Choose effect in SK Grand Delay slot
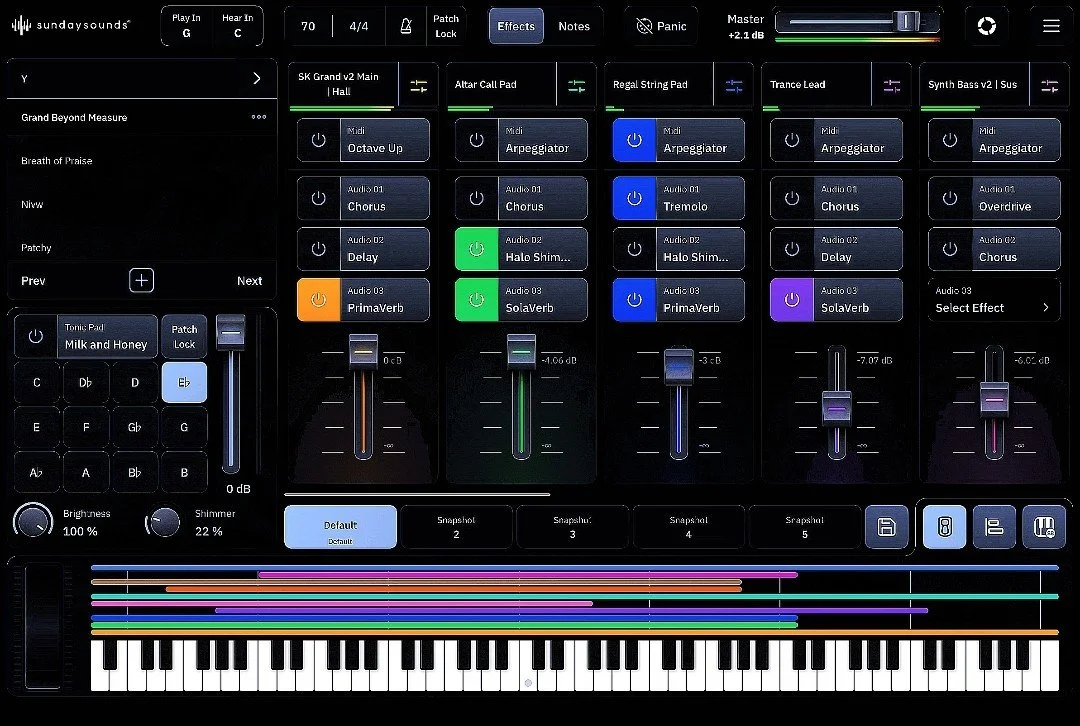The image size is (1080, 726). 384,249
